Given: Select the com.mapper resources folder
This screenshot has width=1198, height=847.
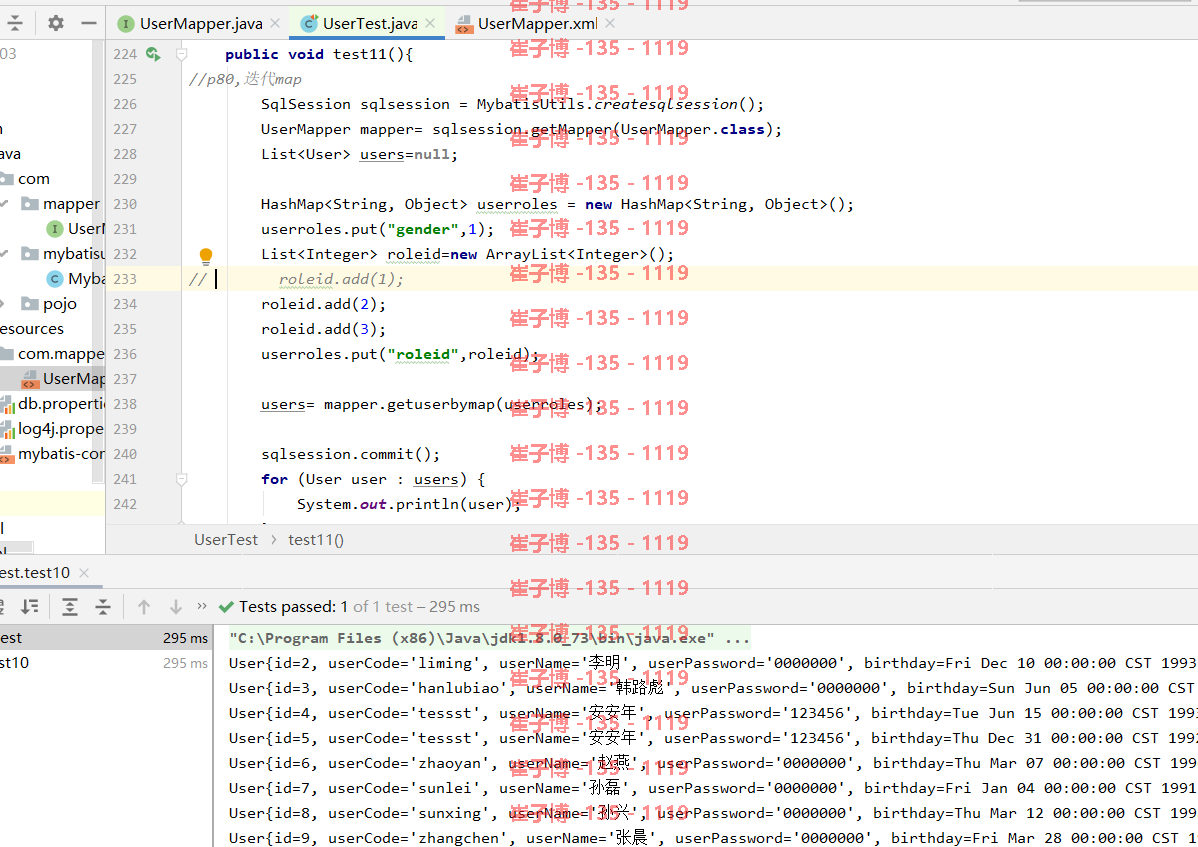Looking at the screenshot, I should click(52, 354).
